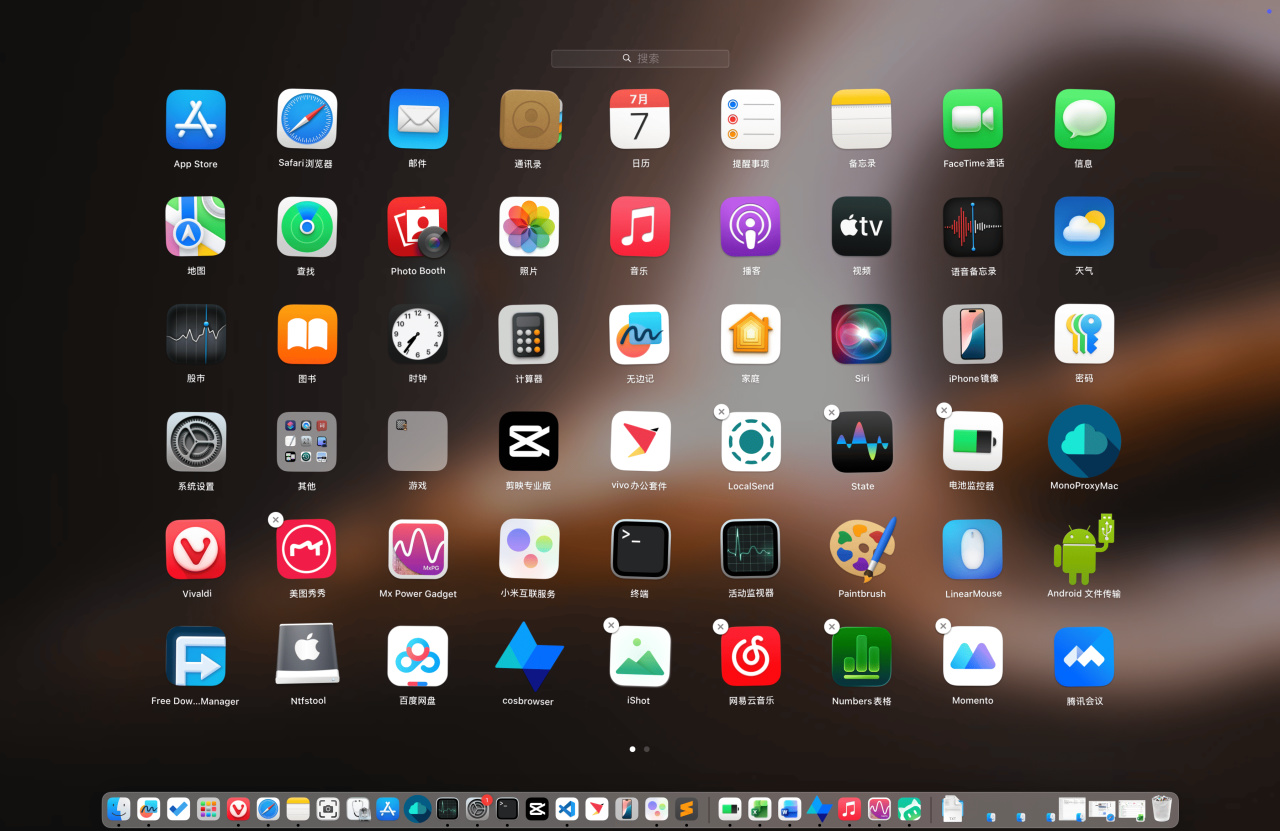Open the 提醒事项 Reminders app
1280x831 pixels.
click(751, 120)
